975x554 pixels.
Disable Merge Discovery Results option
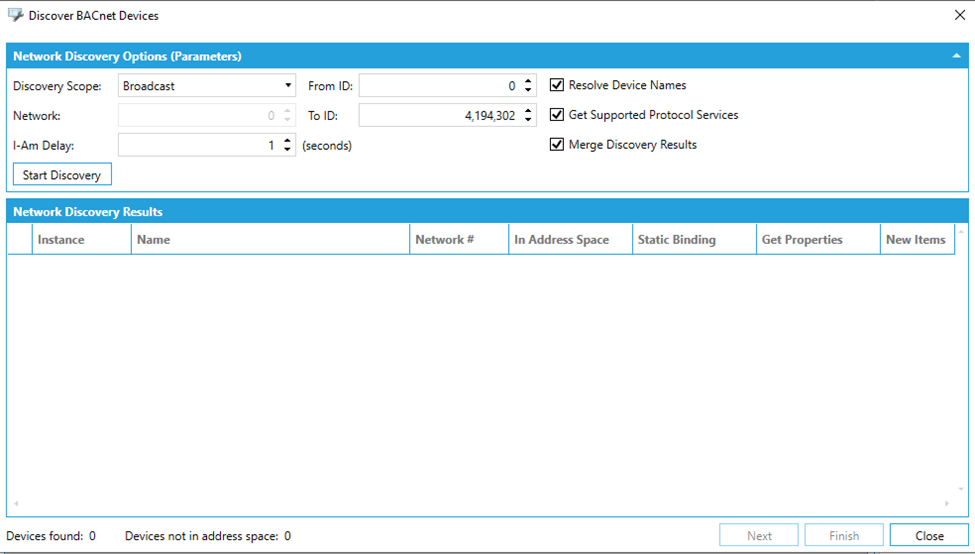click(557, 145)
